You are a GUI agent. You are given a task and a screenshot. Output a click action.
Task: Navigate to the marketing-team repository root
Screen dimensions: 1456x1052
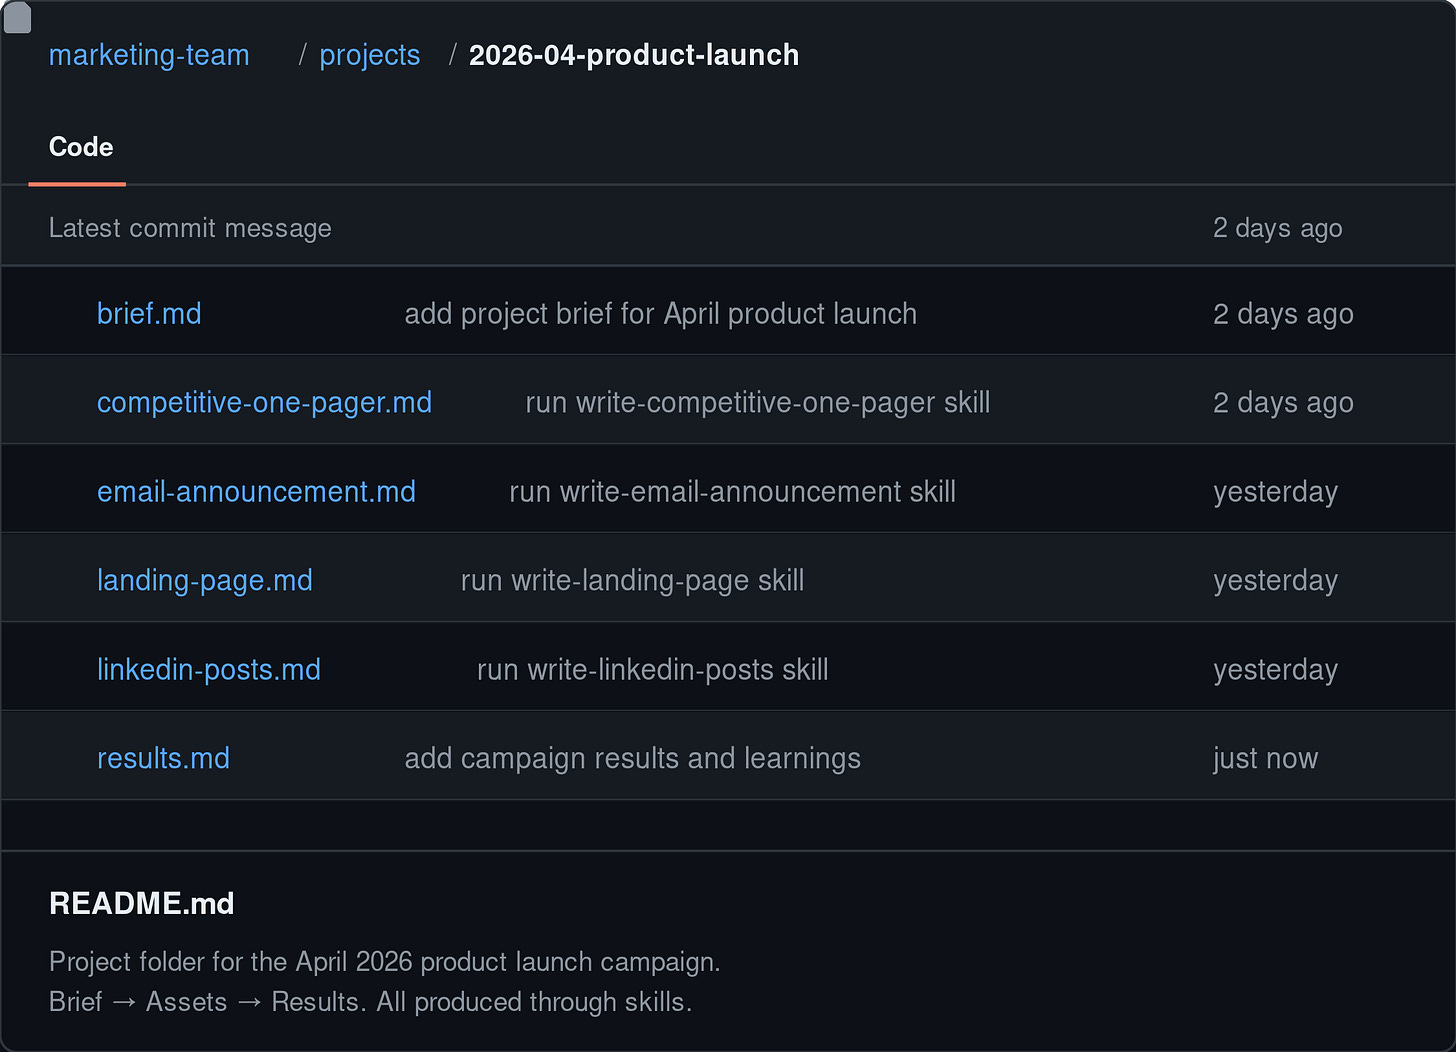click(x=149, y=55)
